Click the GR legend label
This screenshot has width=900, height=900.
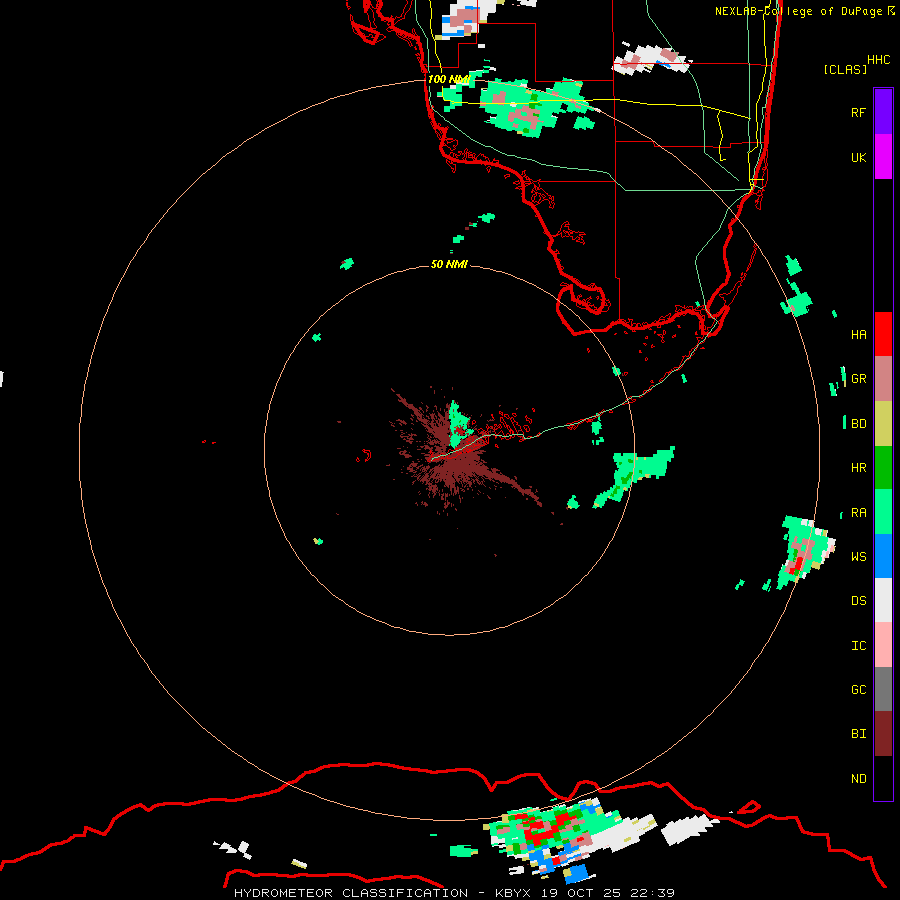[x=858, y=379]
